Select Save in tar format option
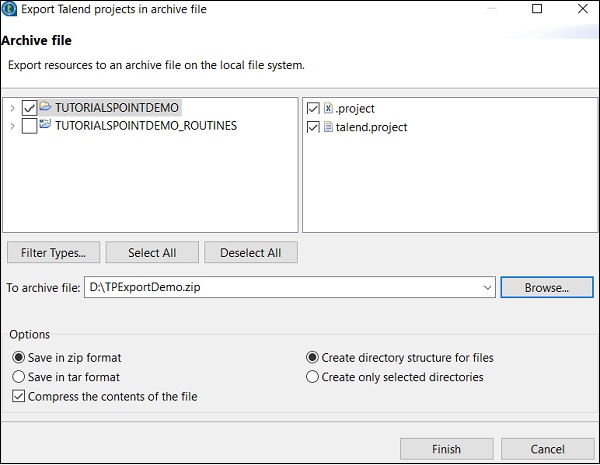The height and width of the screenshot is (465, 600). pyautogui.click(x=19, y=377)
